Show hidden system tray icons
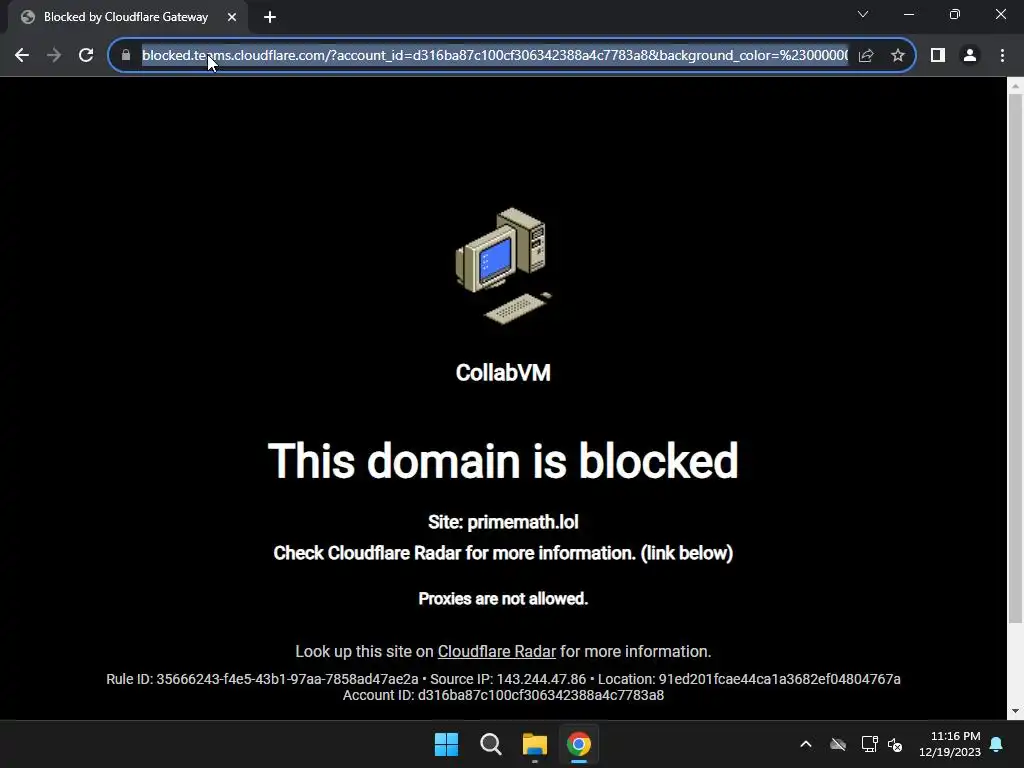Image resolution: width=1024 pixels, height=768 pixels. coord(806,744)
